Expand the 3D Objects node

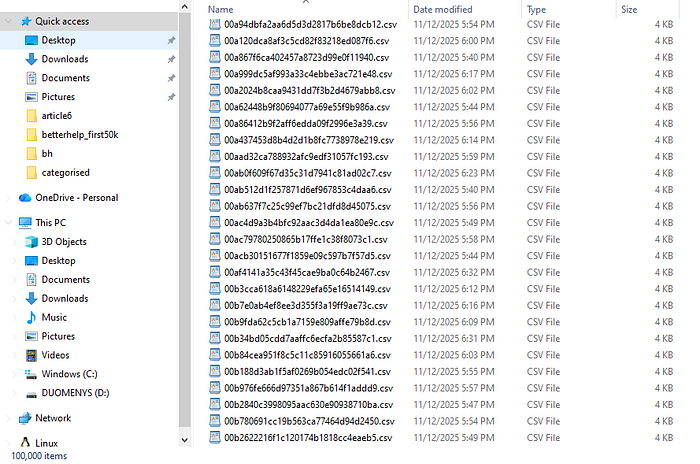15,242
